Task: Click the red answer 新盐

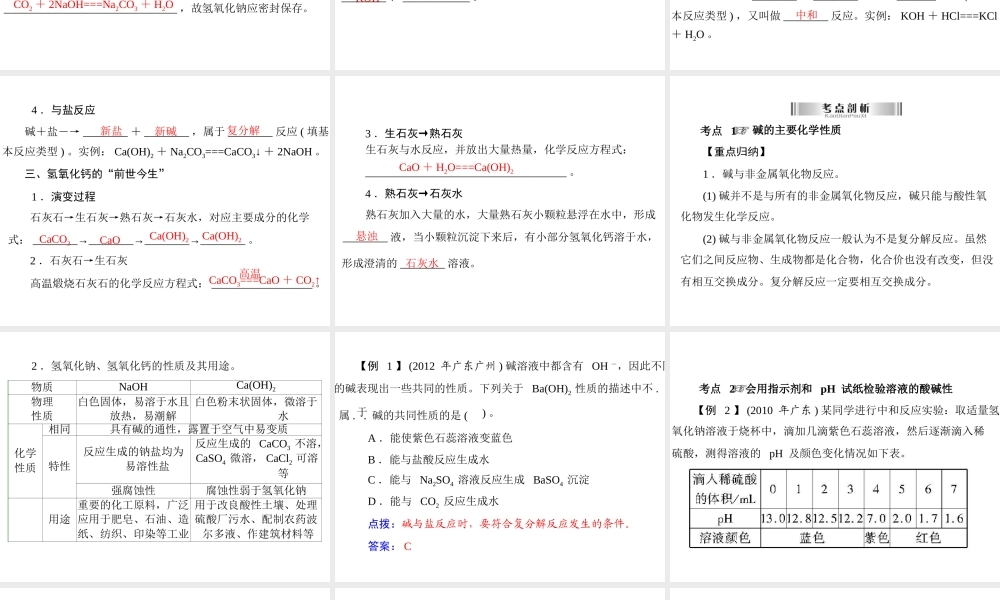Action: [x=110, y=131]
